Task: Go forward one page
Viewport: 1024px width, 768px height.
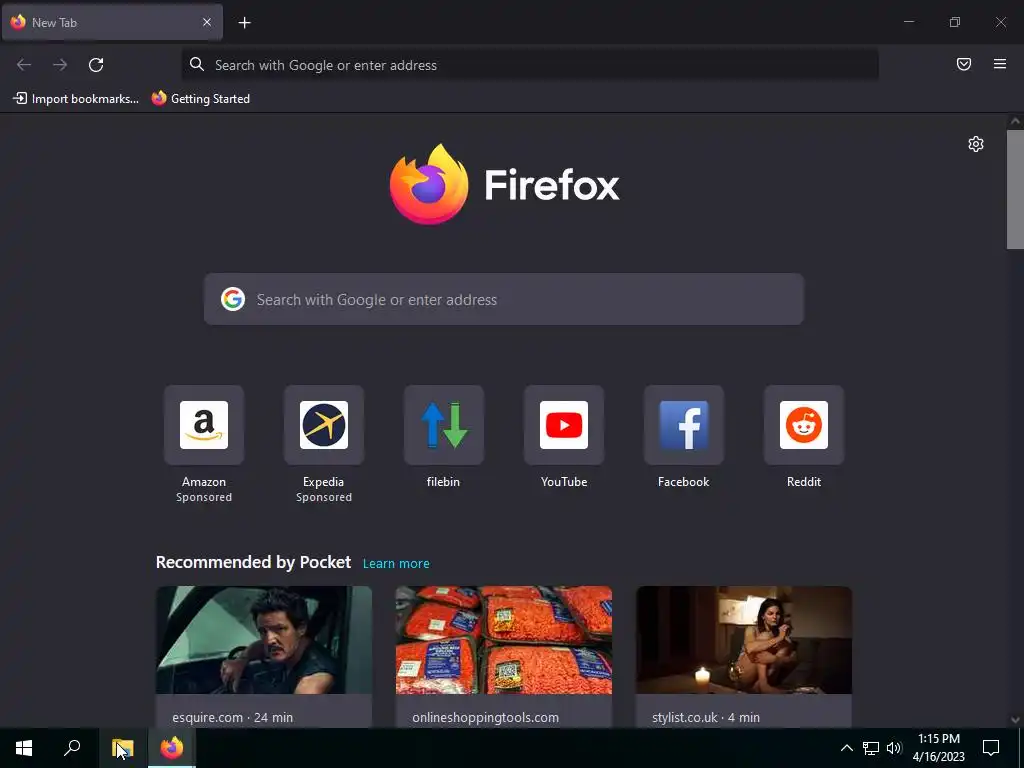Action: pyautogui.click(x=60, y=65)
